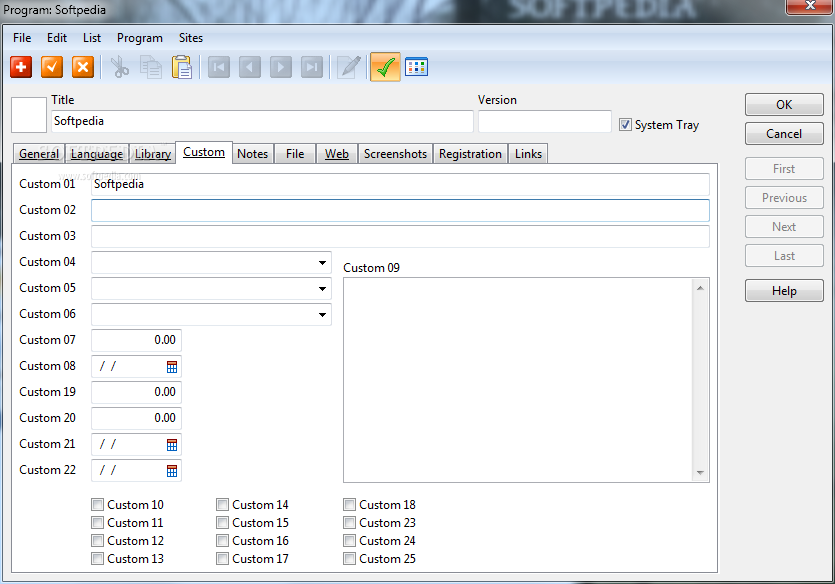Screen dimensions: 835x584
Task: Switch to the Screenshots tab
Action: tap(395, 154)
